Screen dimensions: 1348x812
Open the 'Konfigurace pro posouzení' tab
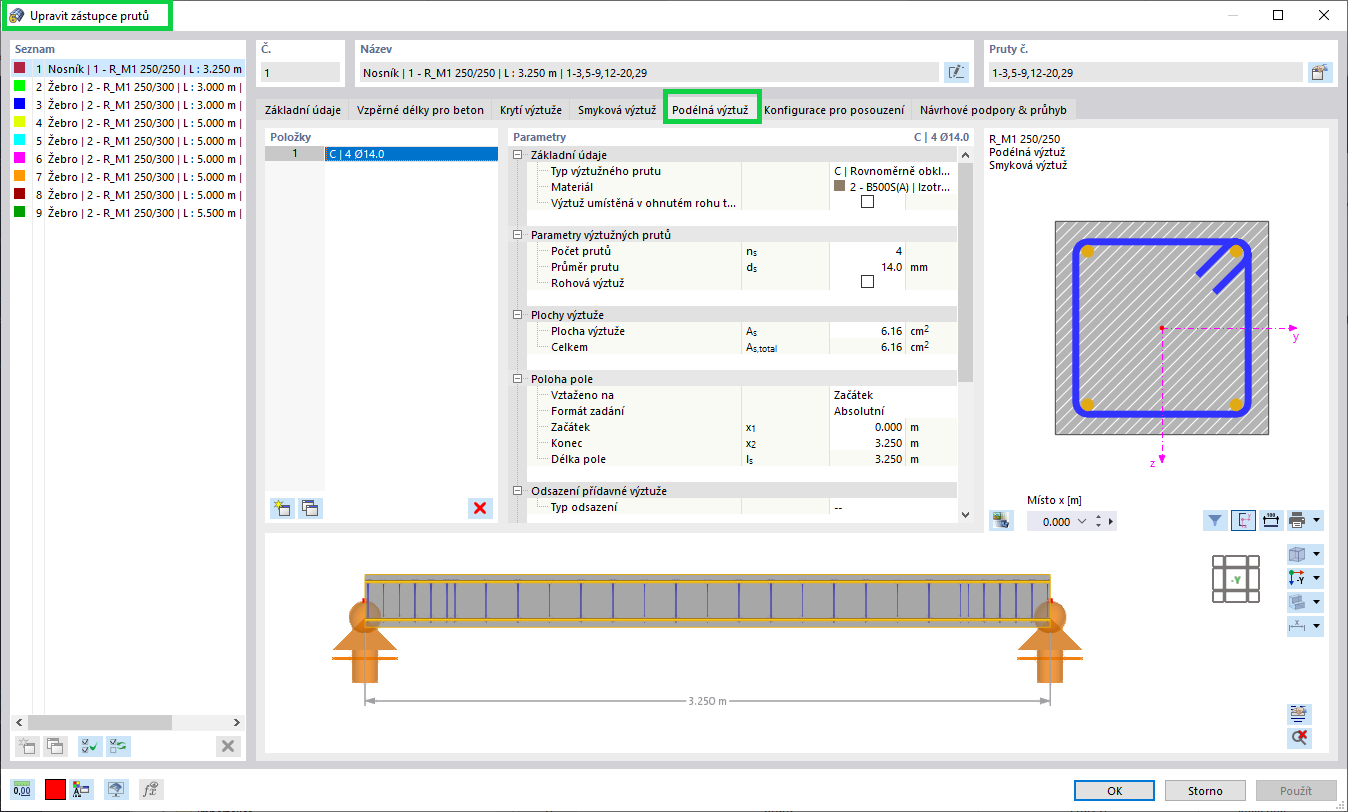tap(834, 110)
